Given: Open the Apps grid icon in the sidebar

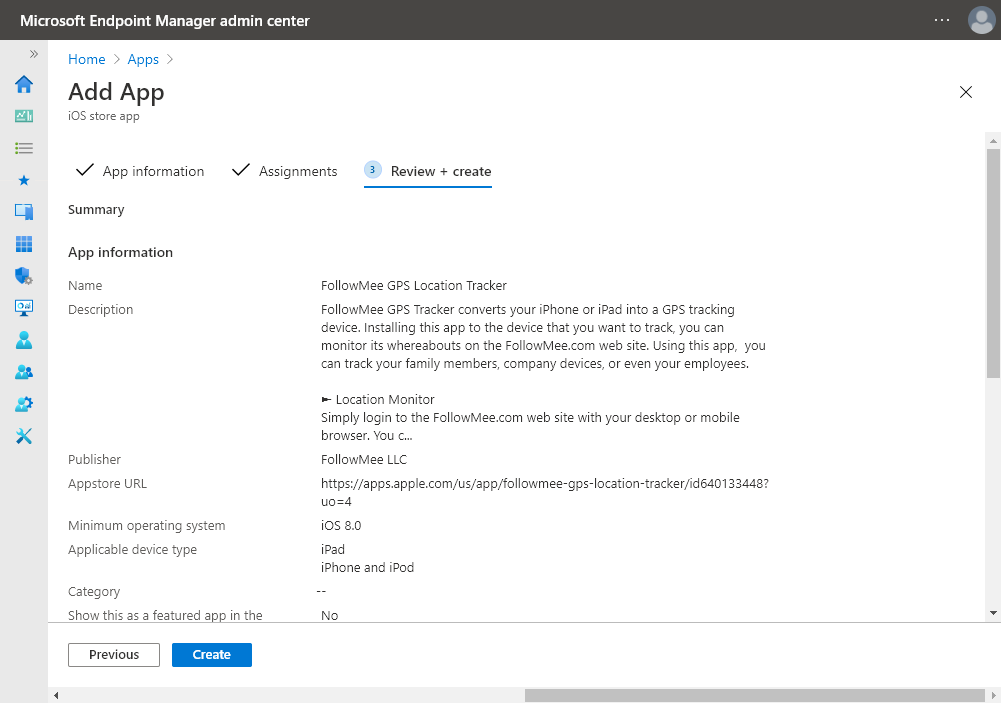Looking at the screenshot, I should [x=24, y=244].
